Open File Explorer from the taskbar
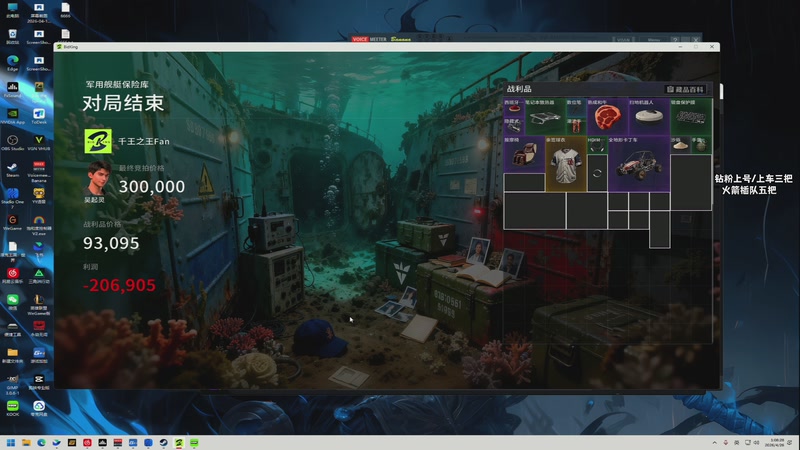 pyautogui.click(x=26, y=442)
